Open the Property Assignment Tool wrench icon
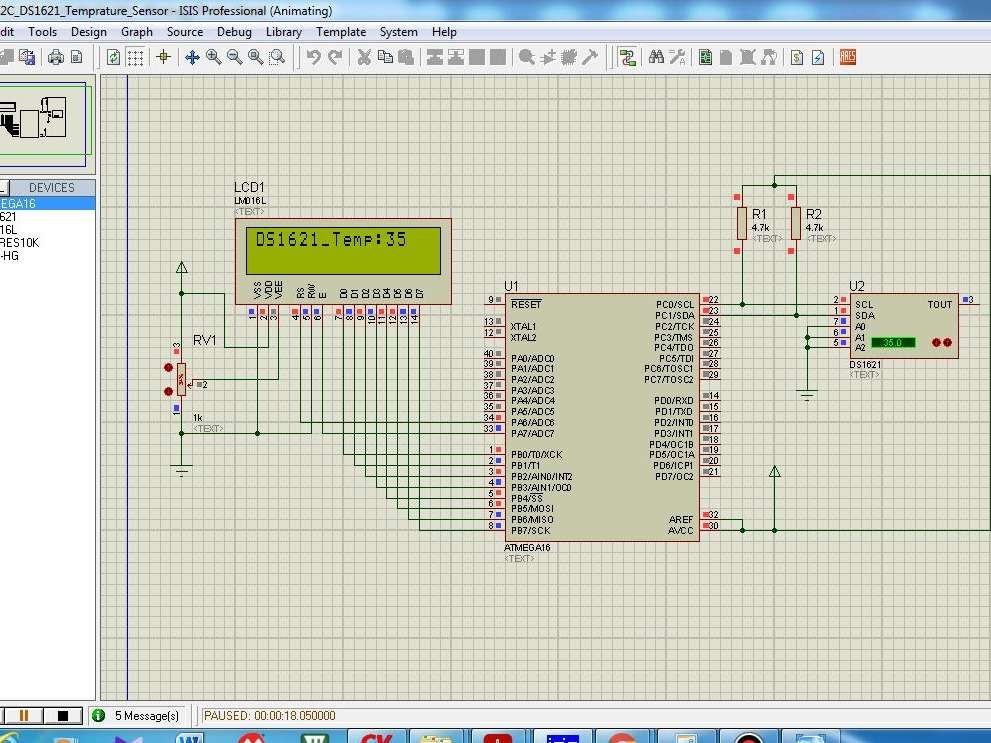 click(678, 57)
